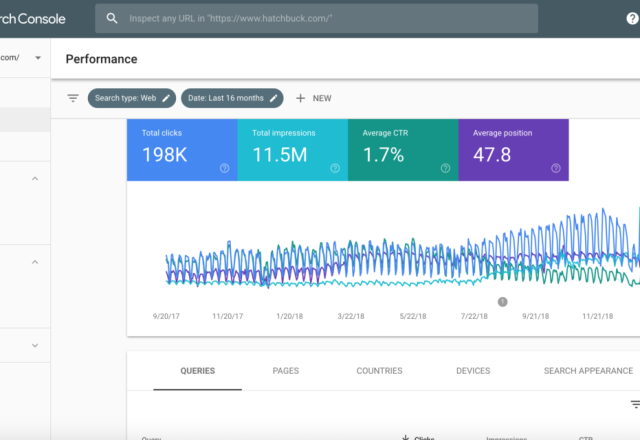Image resolution: width=640 pixels, height=440 pixels.
Task: Open help icon on Average CTR card
Action: [445, 168]
